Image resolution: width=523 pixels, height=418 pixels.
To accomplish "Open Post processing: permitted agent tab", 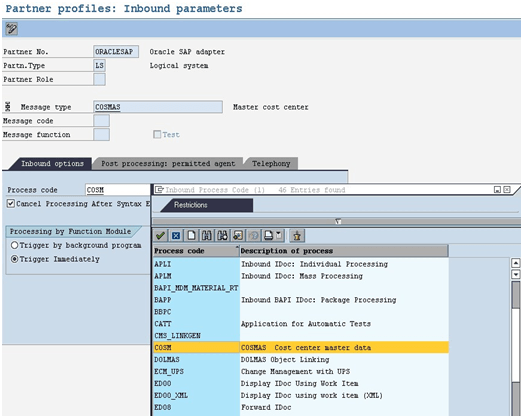I will click(x=168, y=163).
